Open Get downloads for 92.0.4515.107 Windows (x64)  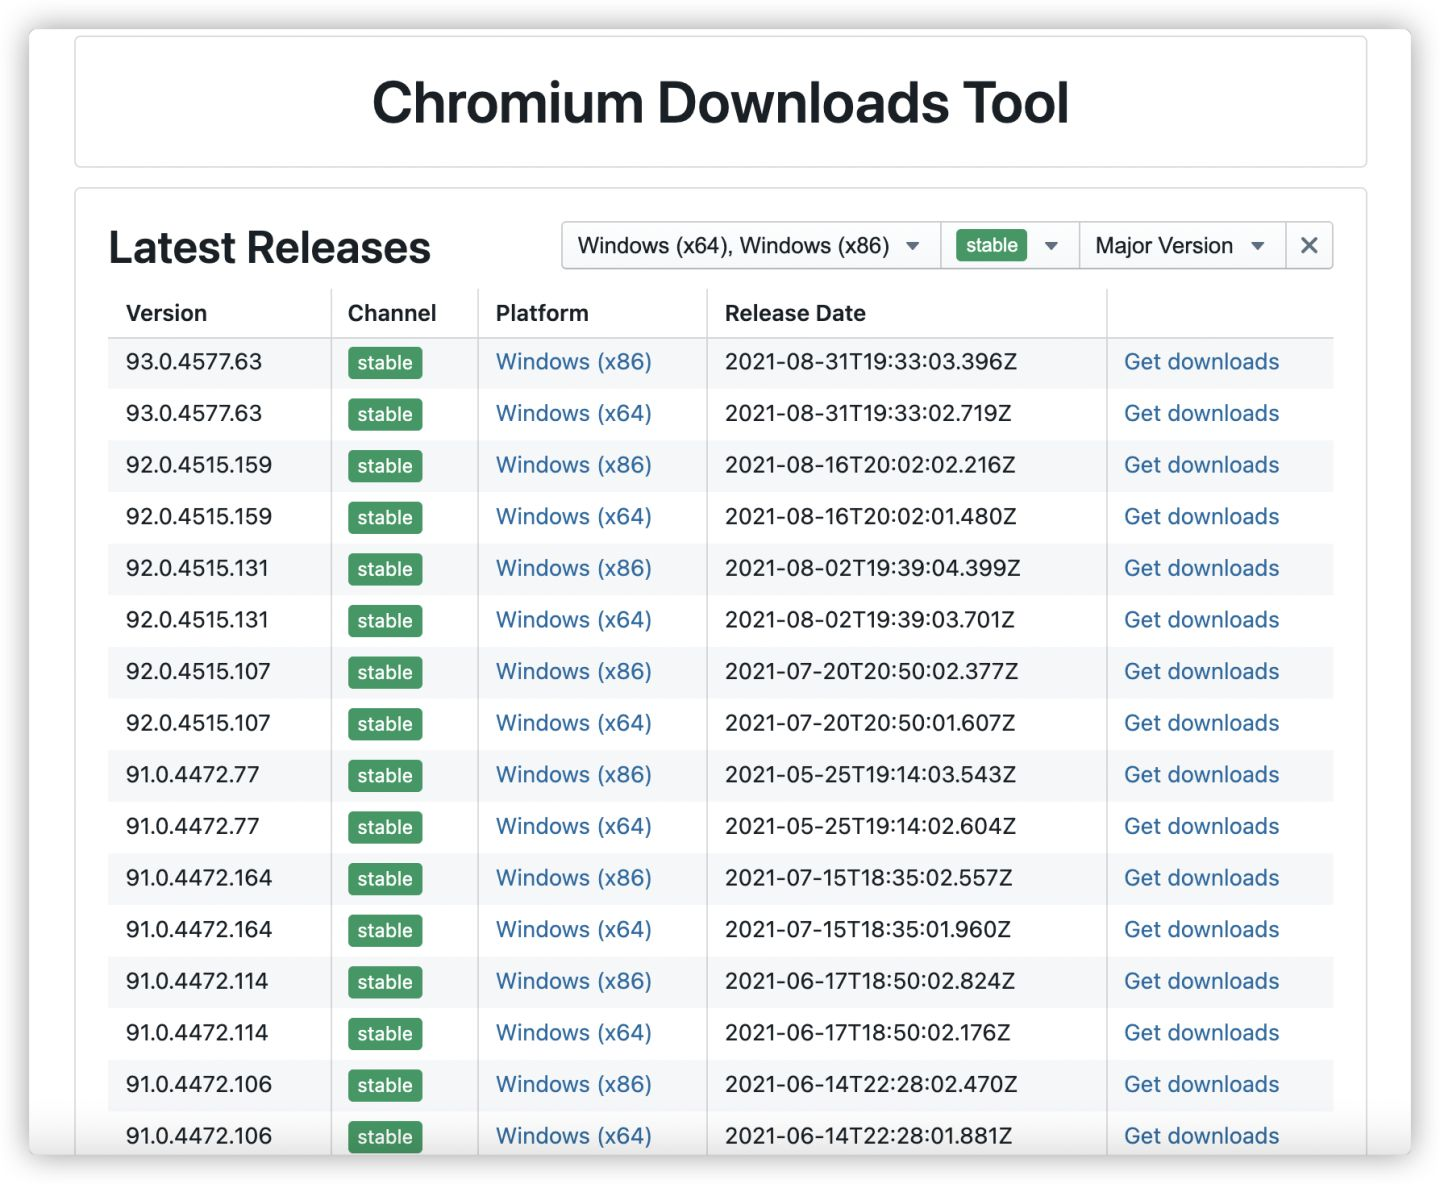[x=1201, y=723]
